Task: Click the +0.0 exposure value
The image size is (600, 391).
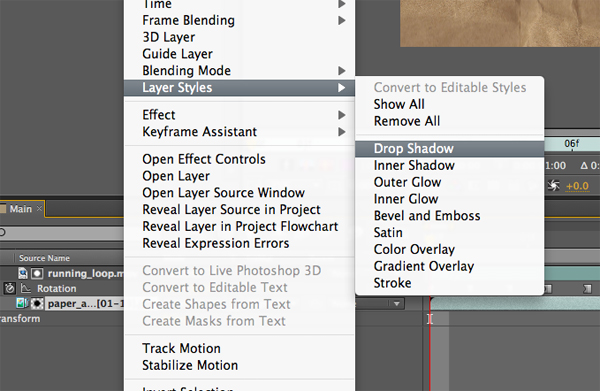Action: [577, 186]
